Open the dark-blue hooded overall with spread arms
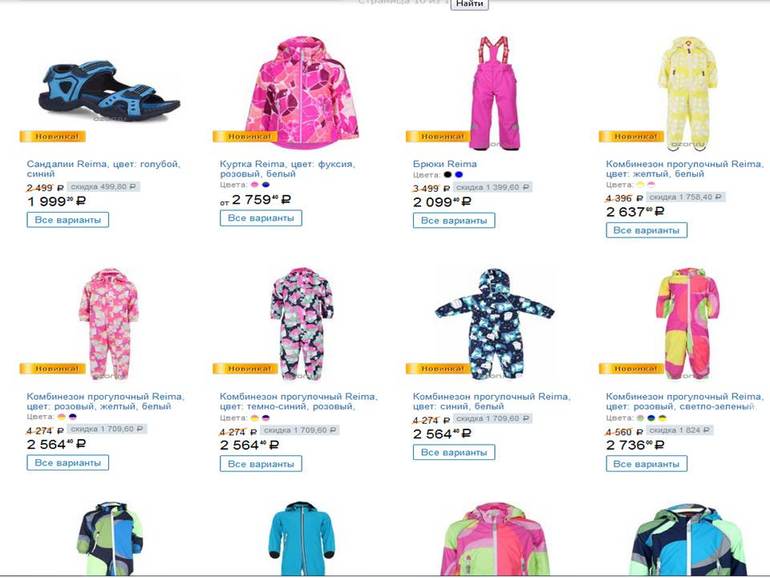The height and width of the screenshot is (578, 770). [x=494, y=324]
